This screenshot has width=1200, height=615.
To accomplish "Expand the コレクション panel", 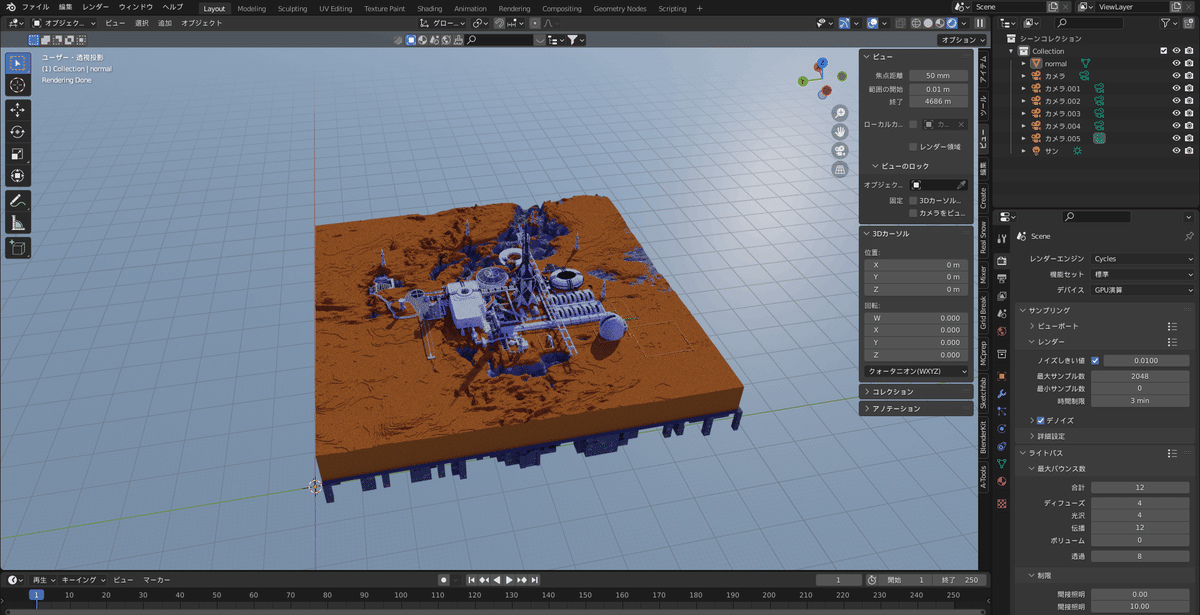I will [x=916, y=392].
